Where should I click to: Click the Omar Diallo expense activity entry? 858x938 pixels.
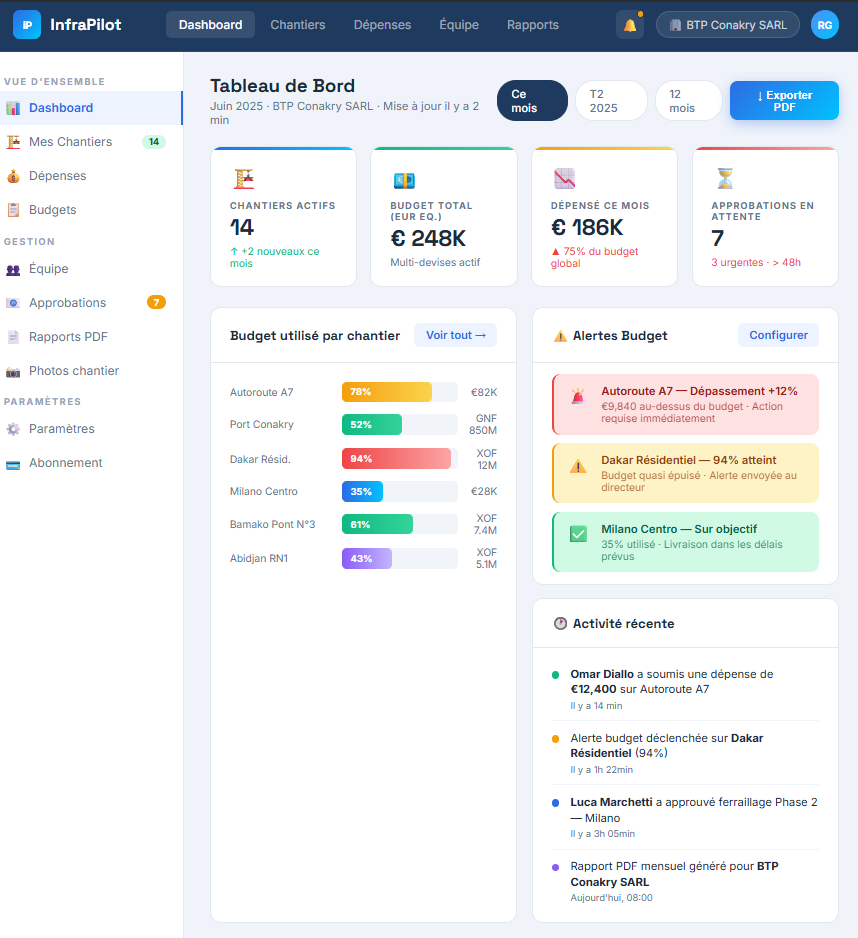point(685,689)
